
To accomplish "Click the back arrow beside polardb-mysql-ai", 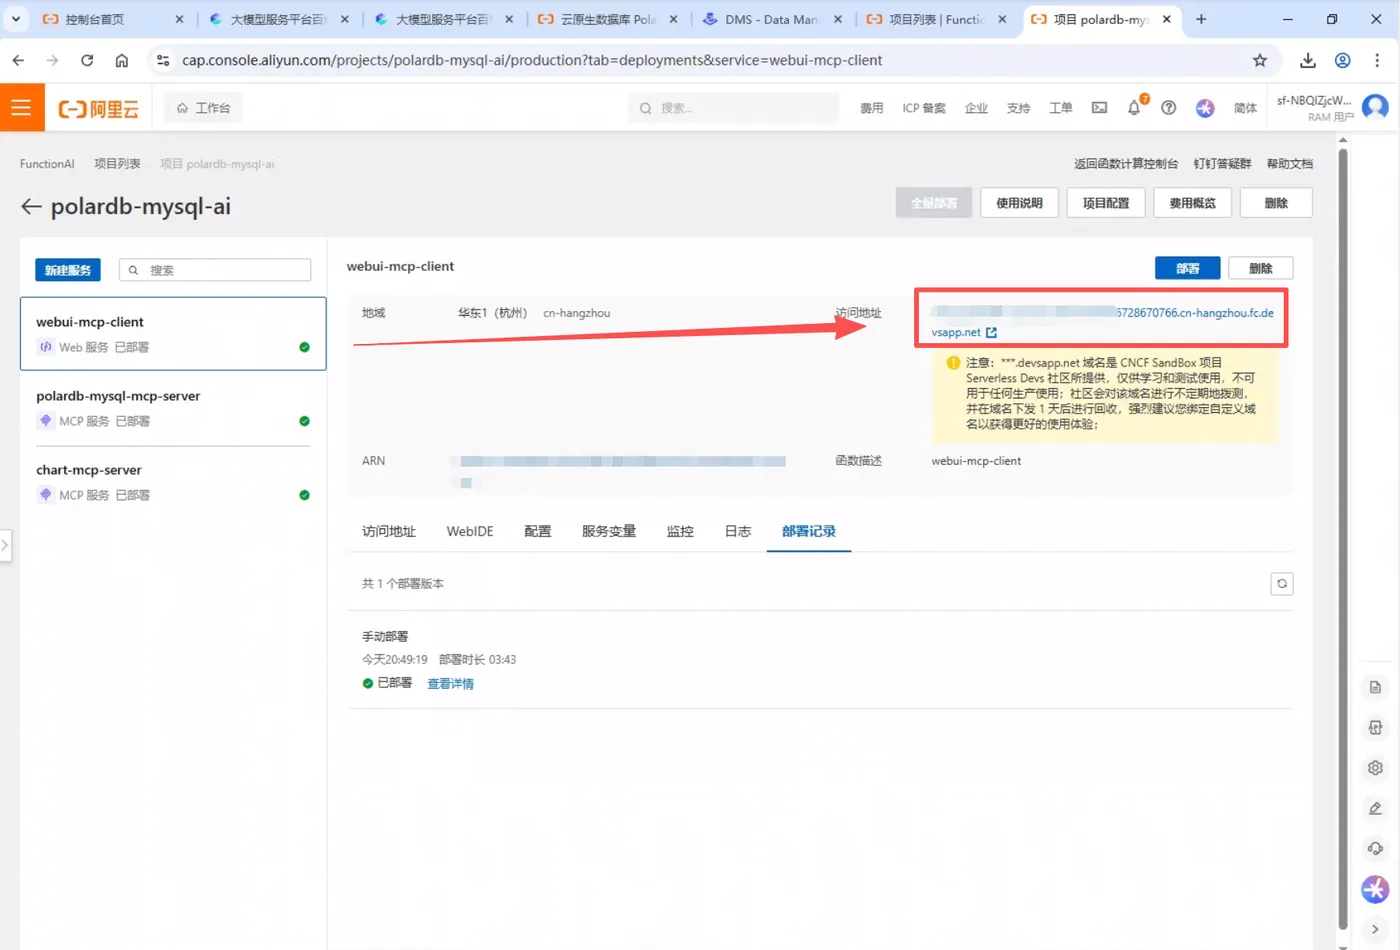I will (31, 206).
